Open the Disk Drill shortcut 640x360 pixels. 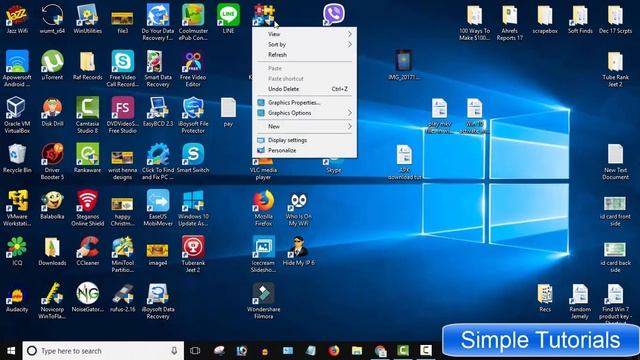click(52, 111)
